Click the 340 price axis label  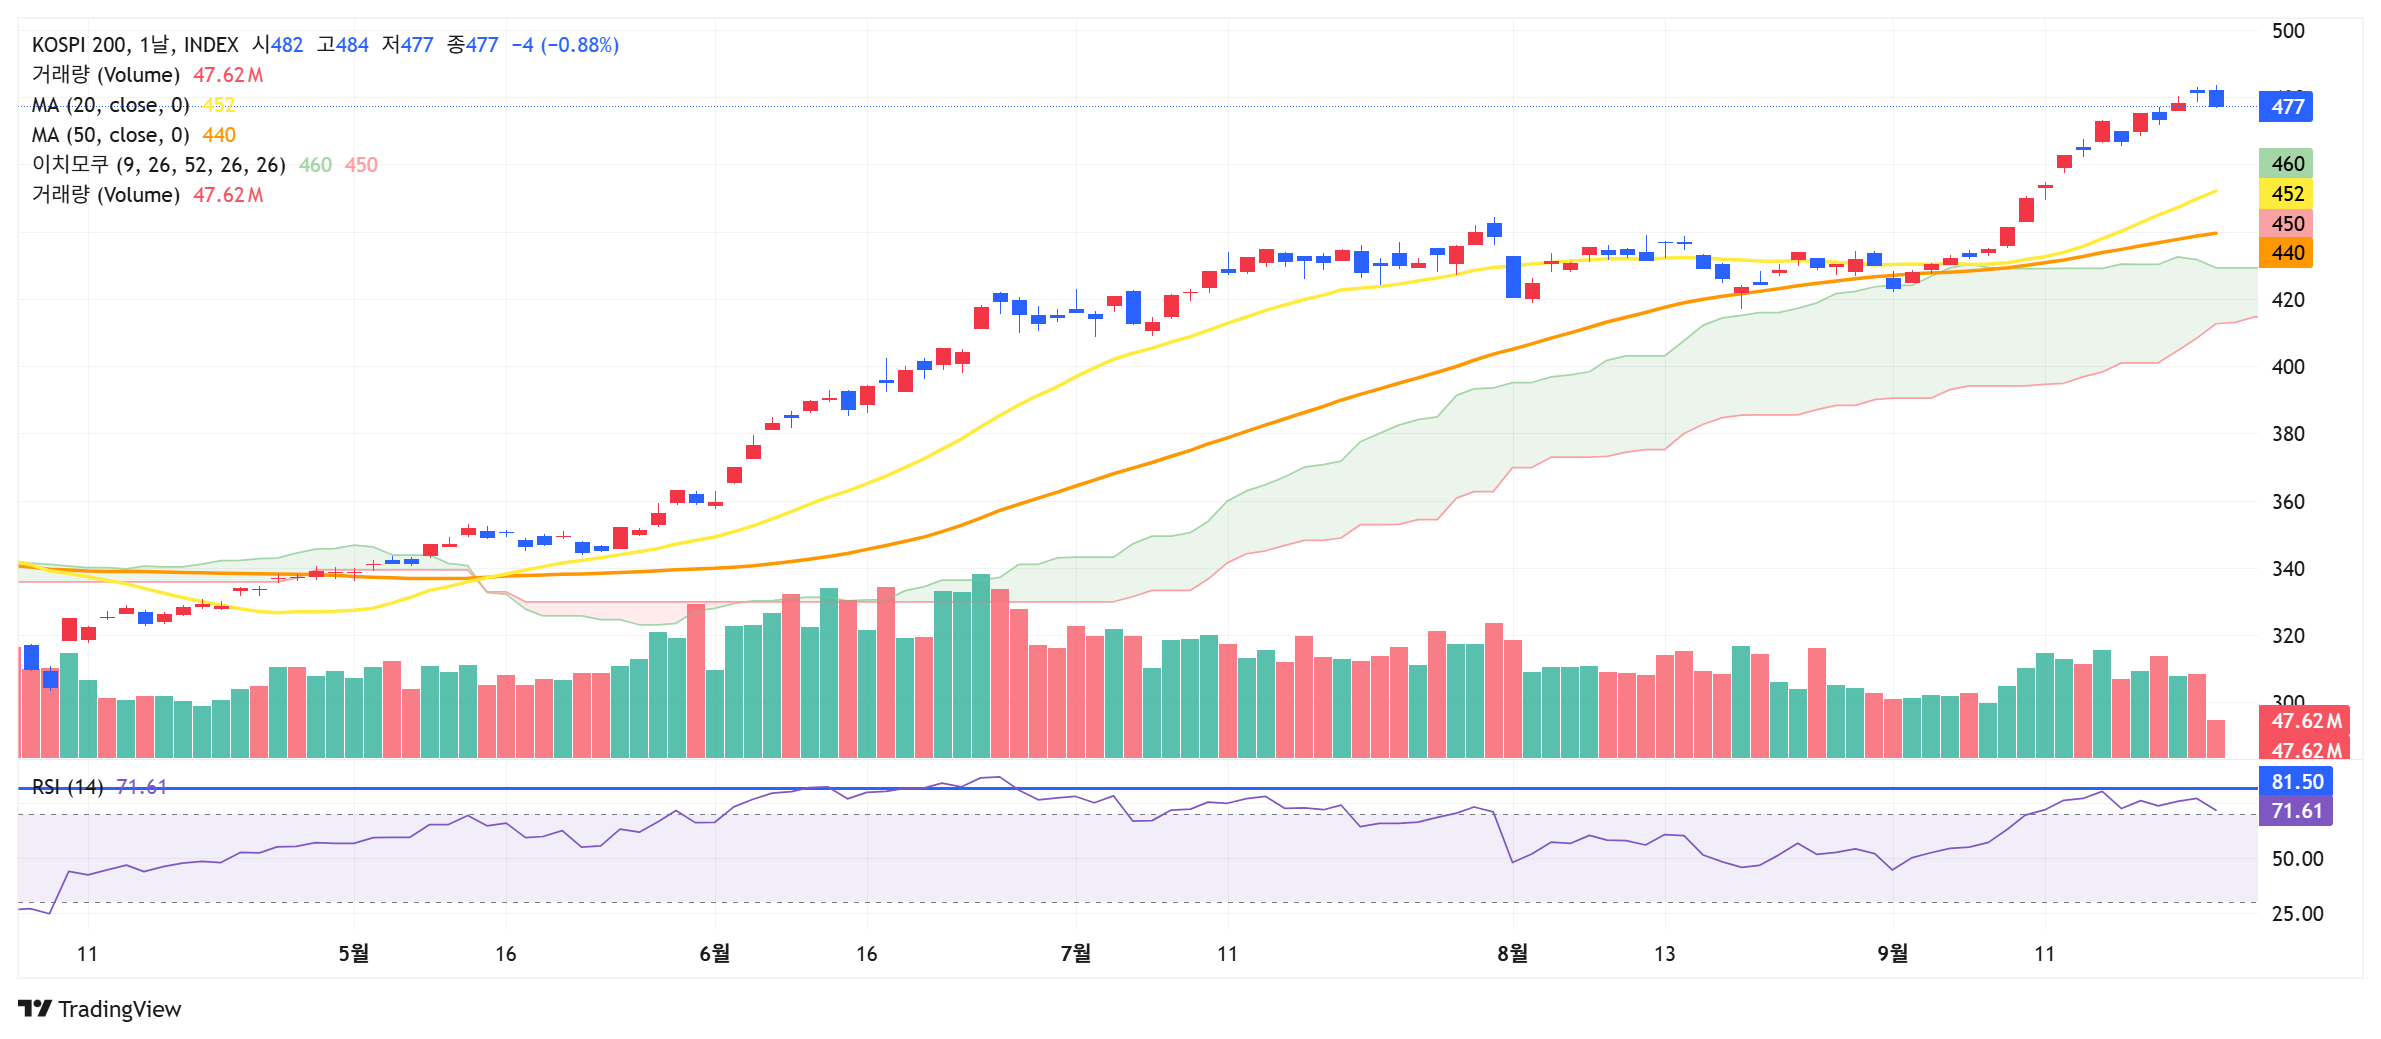[2288, 569]
